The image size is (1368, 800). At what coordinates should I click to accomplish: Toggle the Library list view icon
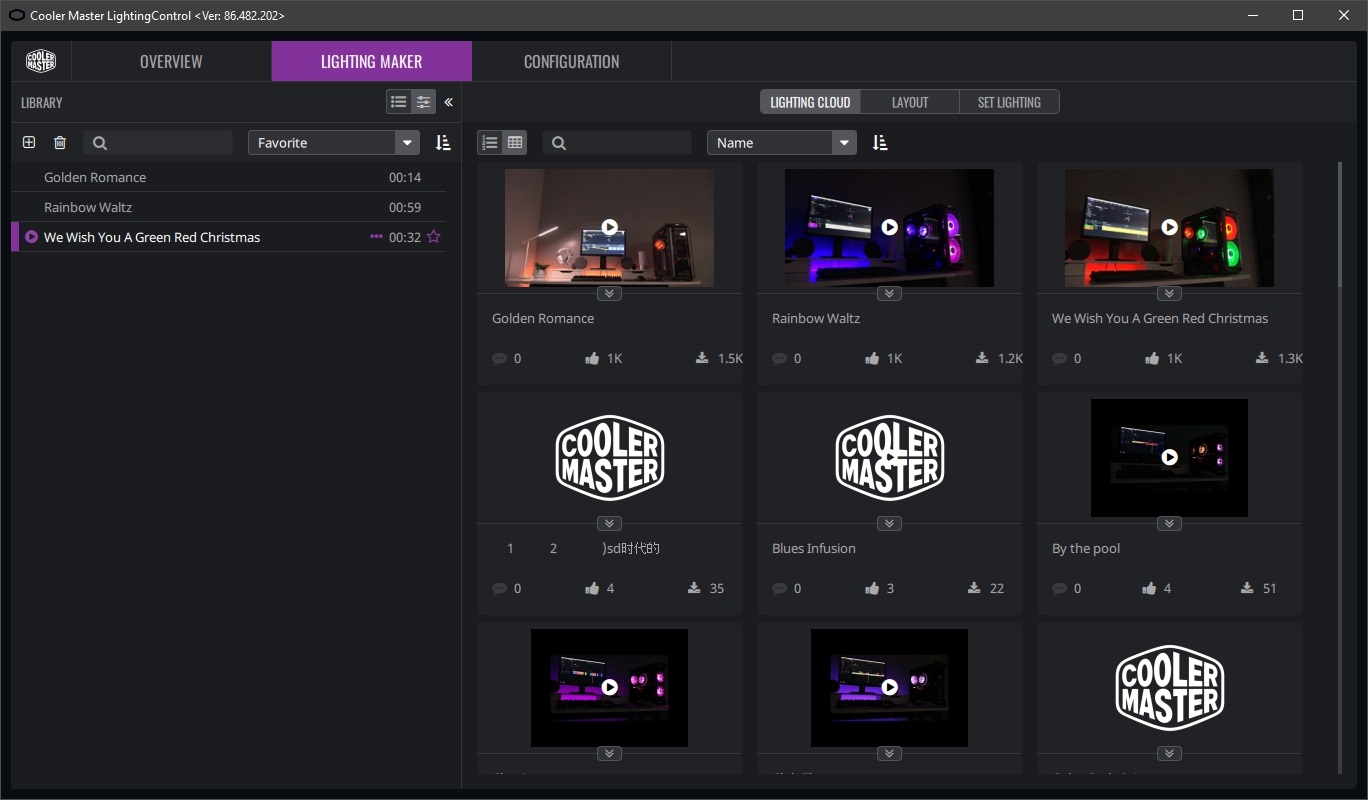[x=399, y=102]
